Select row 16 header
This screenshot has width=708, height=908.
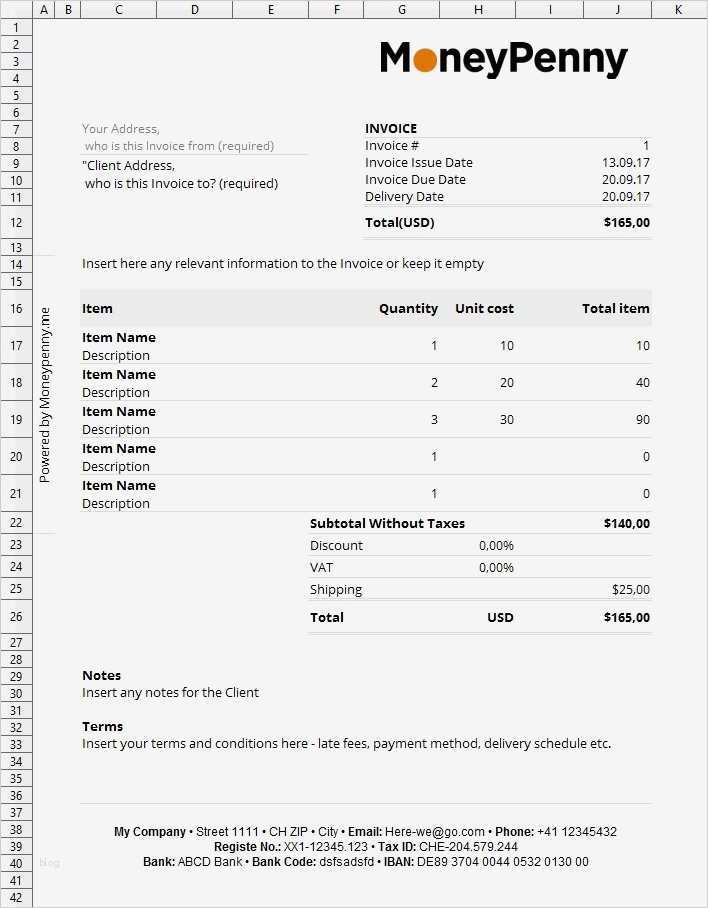(x=16, y=308)
